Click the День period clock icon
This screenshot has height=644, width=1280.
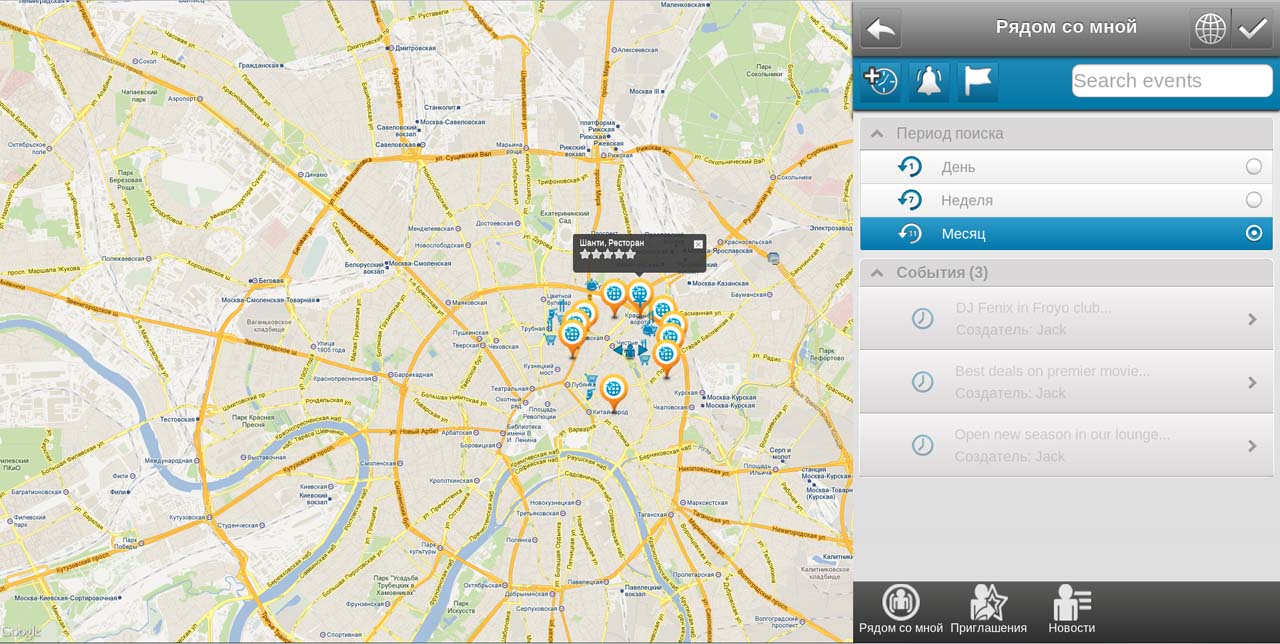910,167
